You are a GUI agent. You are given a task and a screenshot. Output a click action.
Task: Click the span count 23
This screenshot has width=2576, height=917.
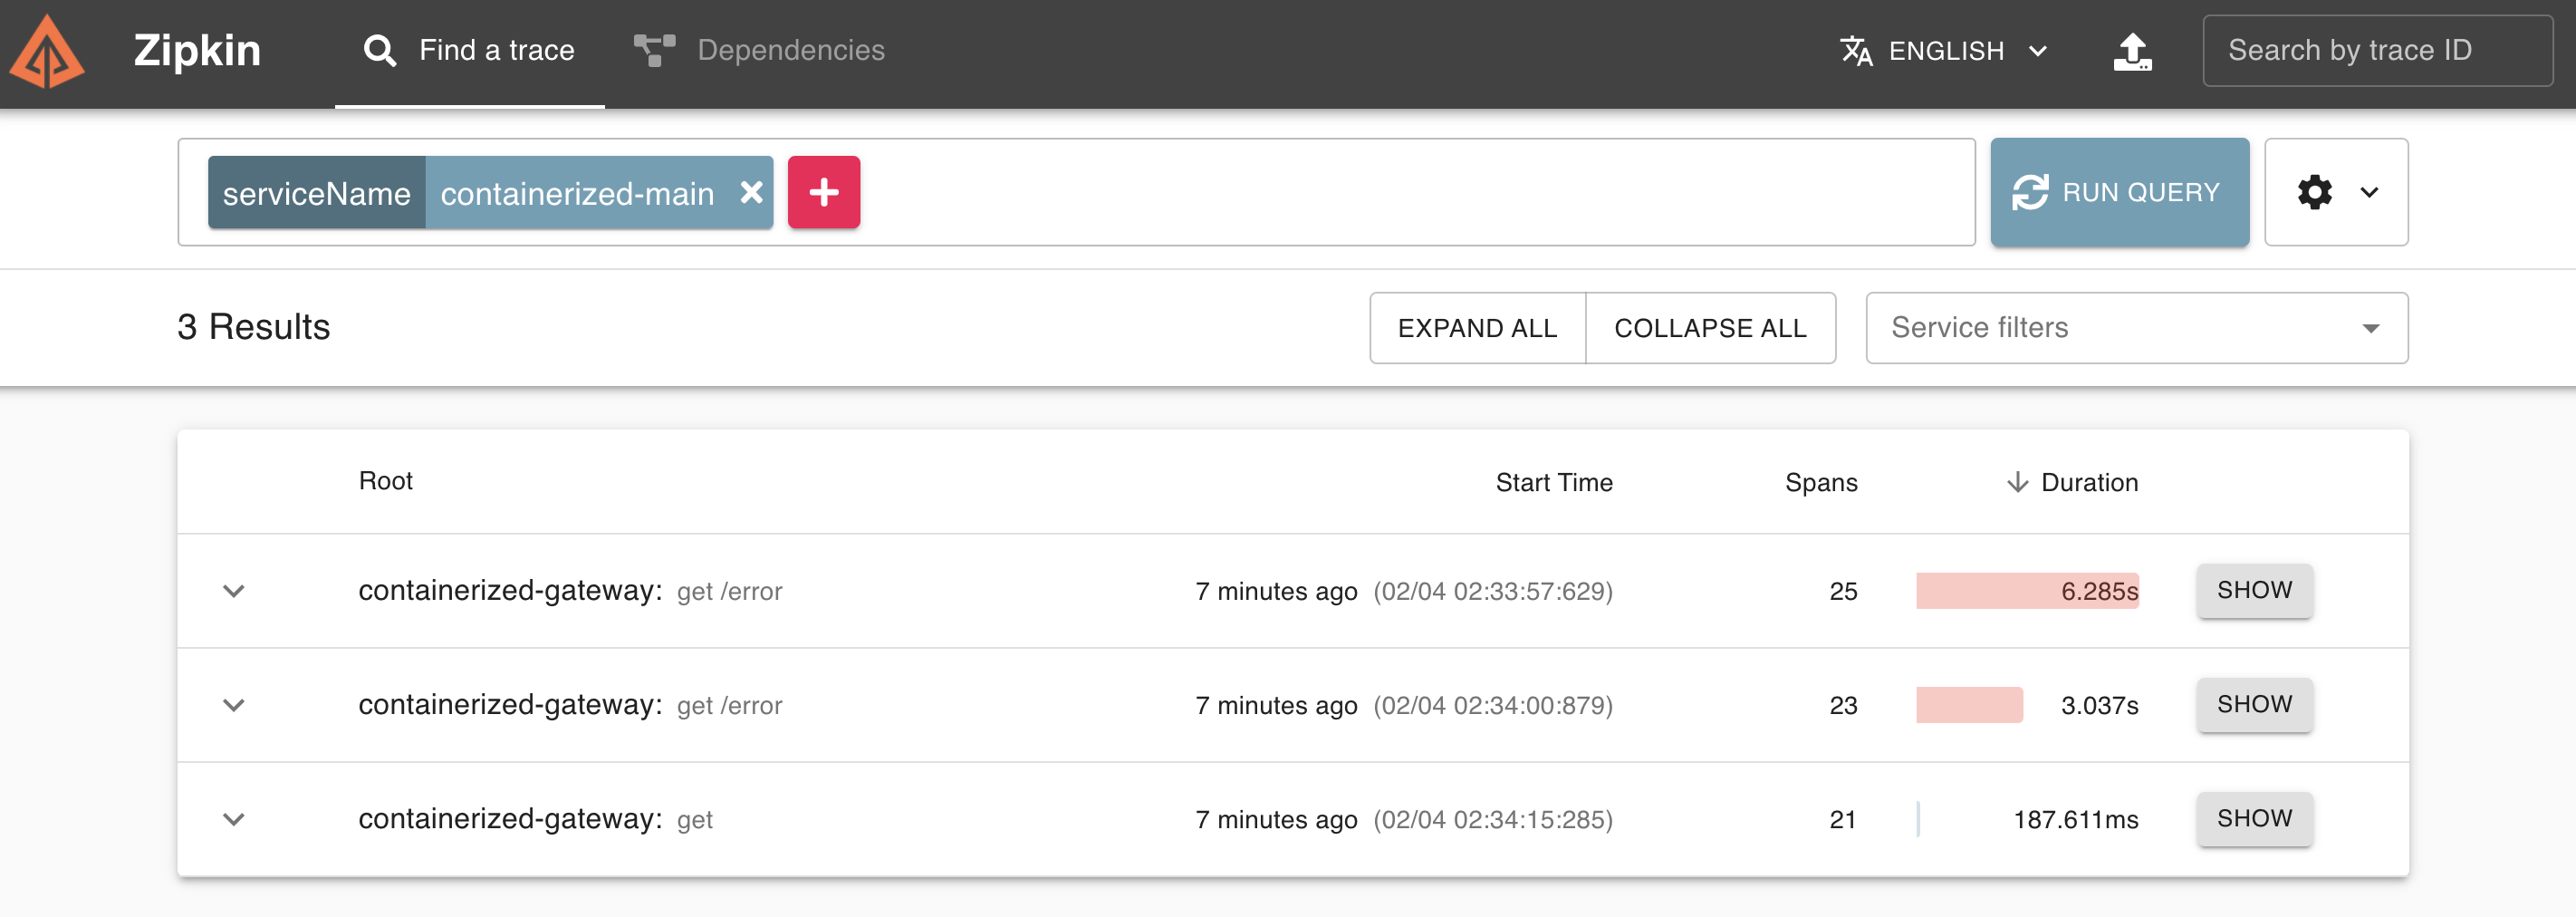(1843, 705)
